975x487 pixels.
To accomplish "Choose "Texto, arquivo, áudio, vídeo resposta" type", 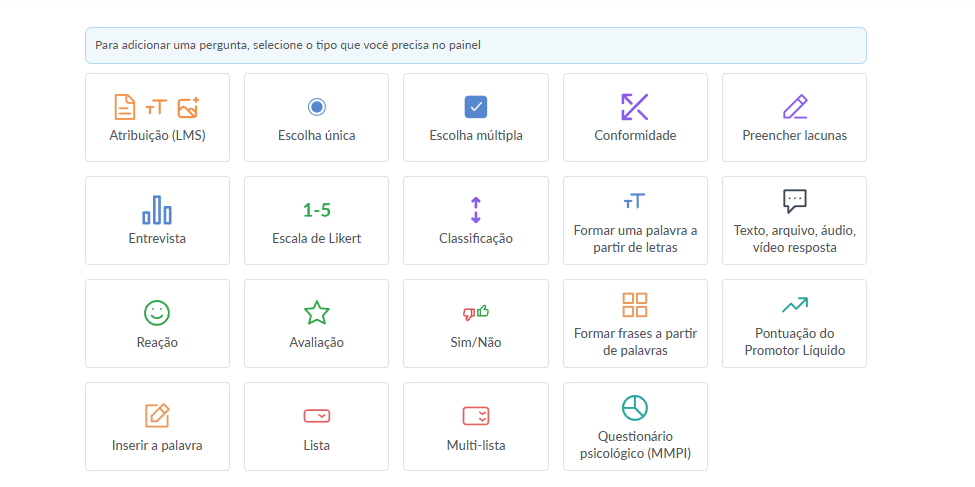I will point(795,221).
